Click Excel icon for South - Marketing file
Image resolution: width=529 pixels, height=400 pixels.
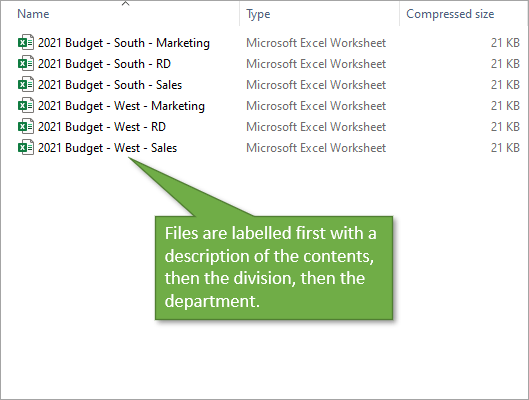26,42
